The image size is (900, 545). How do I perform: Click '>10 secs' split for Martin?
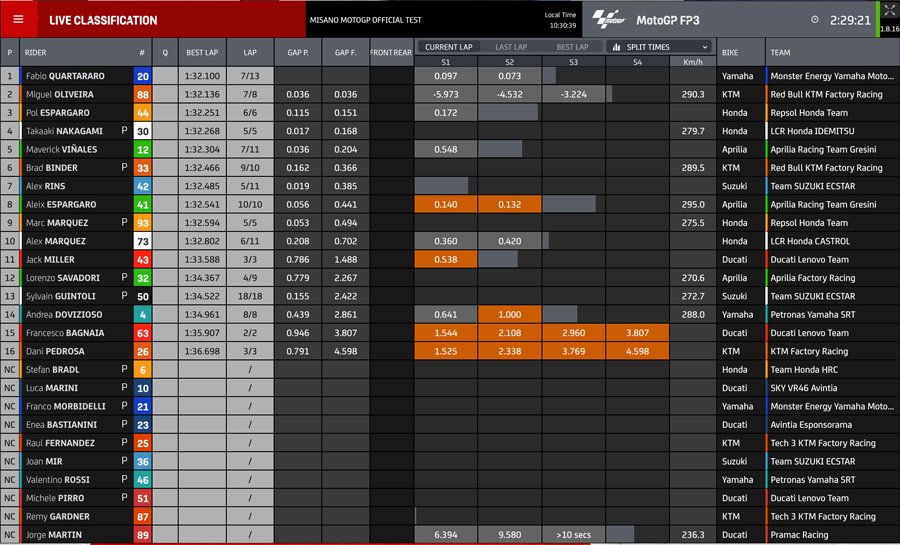[573, 535]
